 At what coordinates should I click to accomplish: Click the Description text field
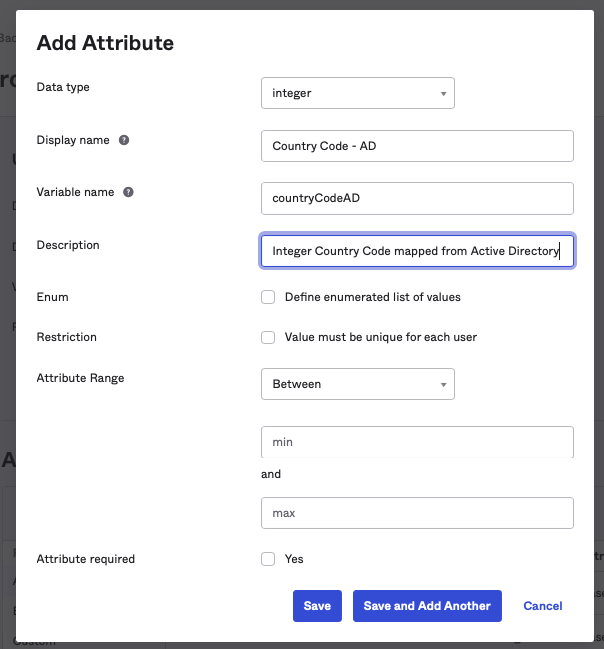416,251
